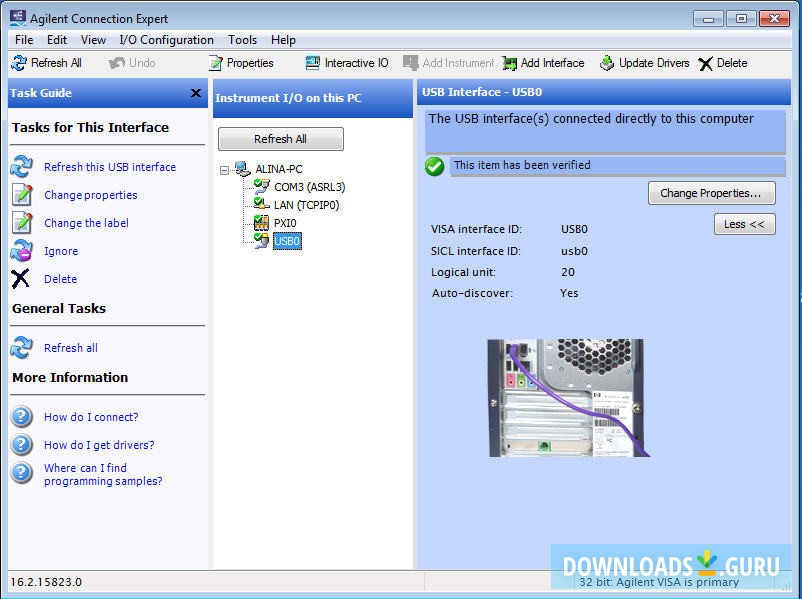The image size is (802, 599).
Task: Click the Agilent Connection Expert title bar icon
Action: point(18,18)
